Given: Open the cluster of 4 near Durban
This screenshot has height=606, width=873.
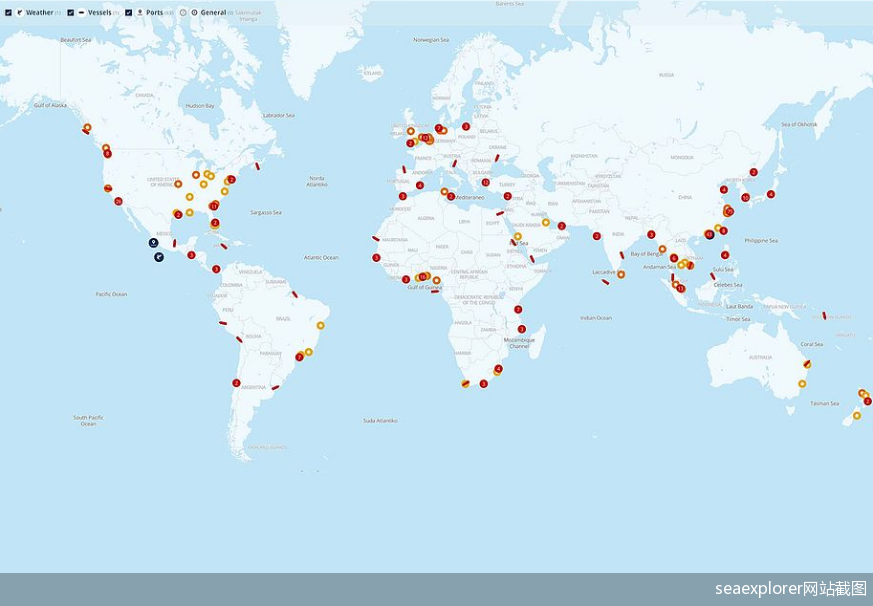Looking at the screenshot, I should tap(498, 369).
